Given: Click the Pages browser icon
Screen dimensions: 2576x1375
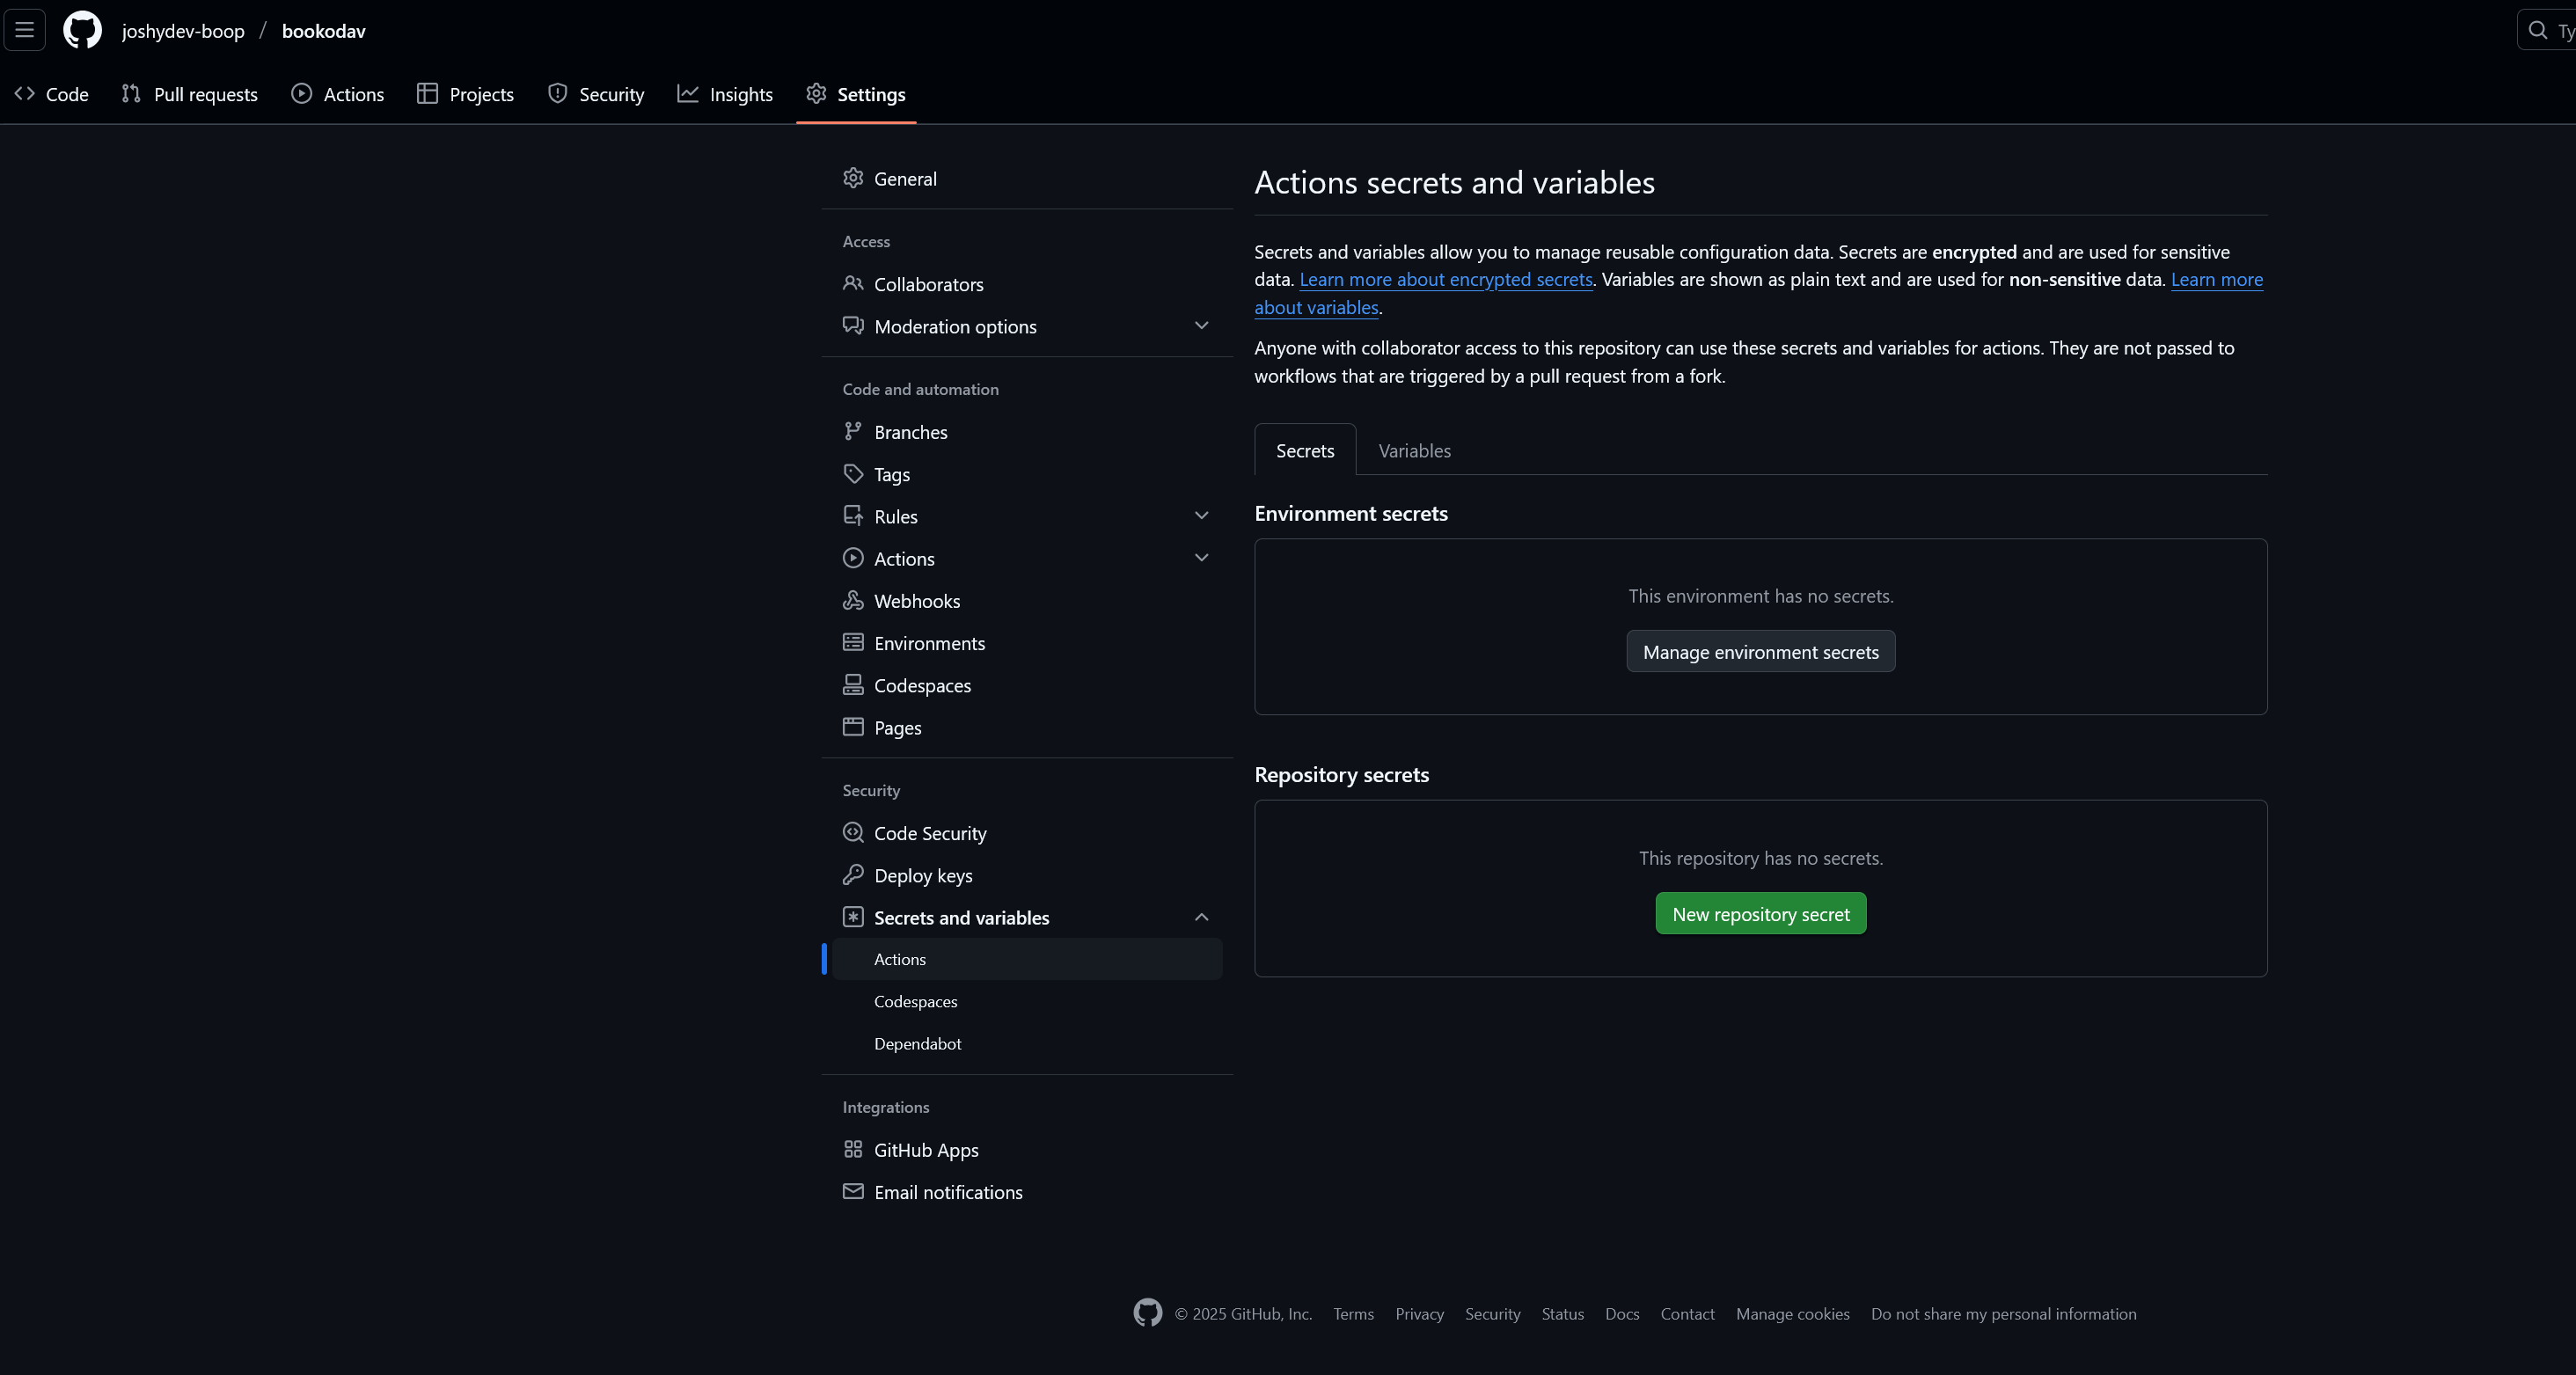Looking at the screenshot, I should pyautogui.click(x=852, y=727).
